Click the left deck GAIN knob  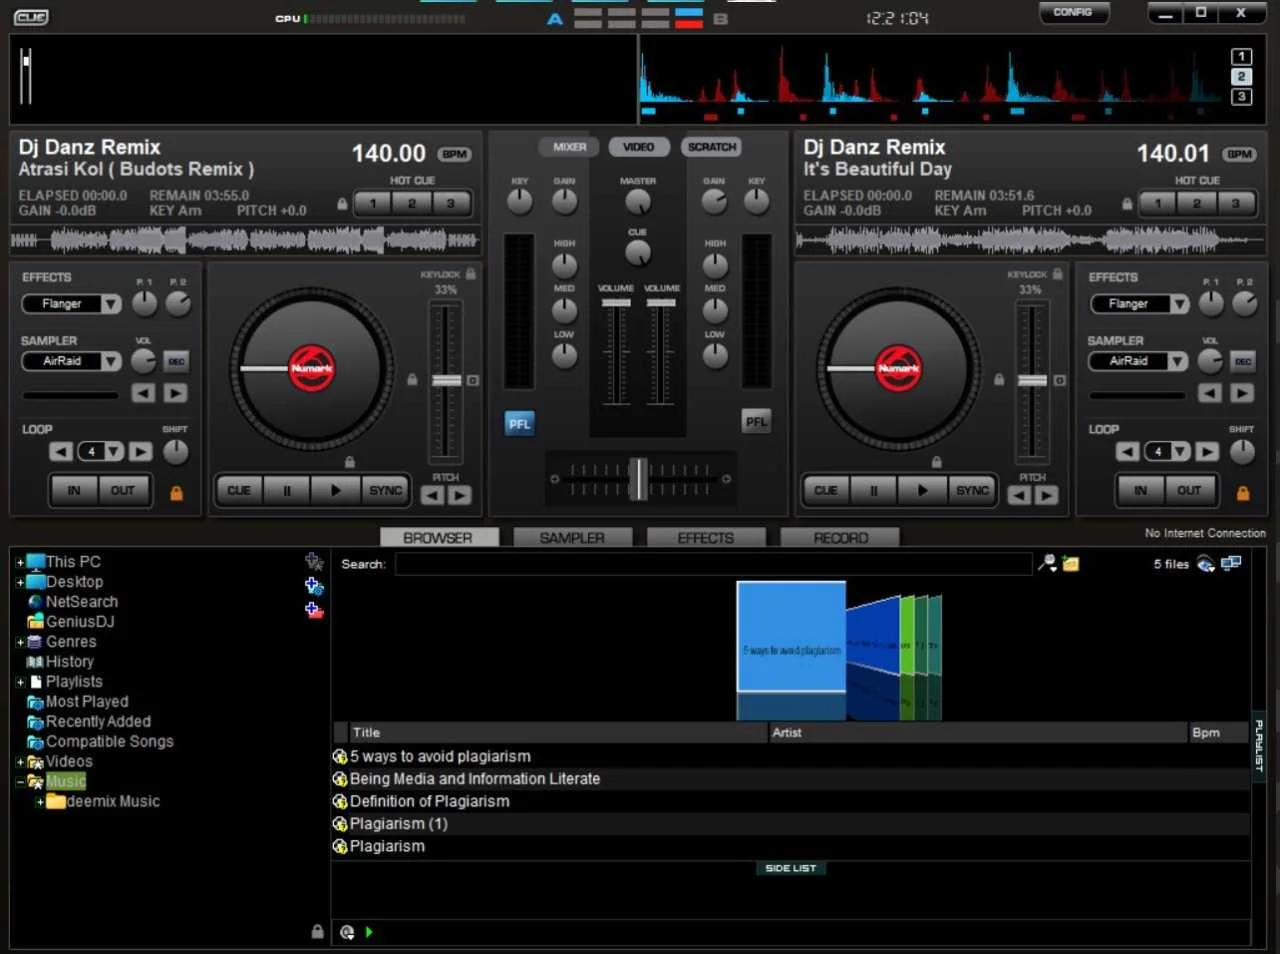click(x=565, y=203)
